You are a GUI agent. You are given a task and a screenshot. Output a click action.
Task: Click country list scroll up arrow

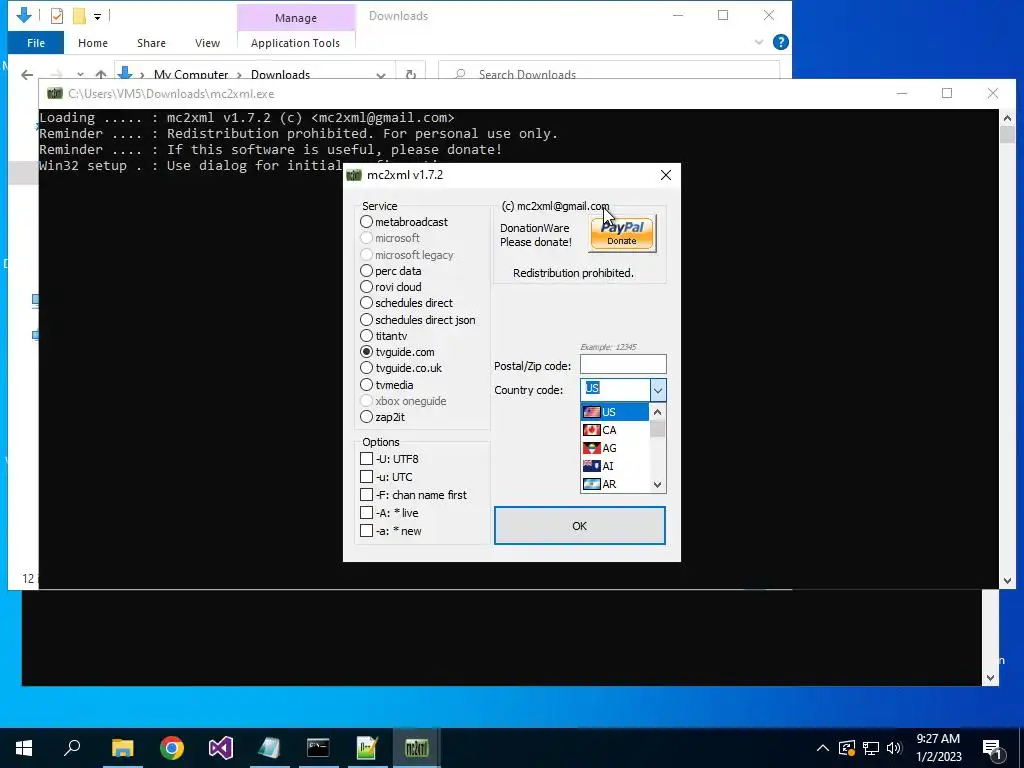tap(658, 411)
